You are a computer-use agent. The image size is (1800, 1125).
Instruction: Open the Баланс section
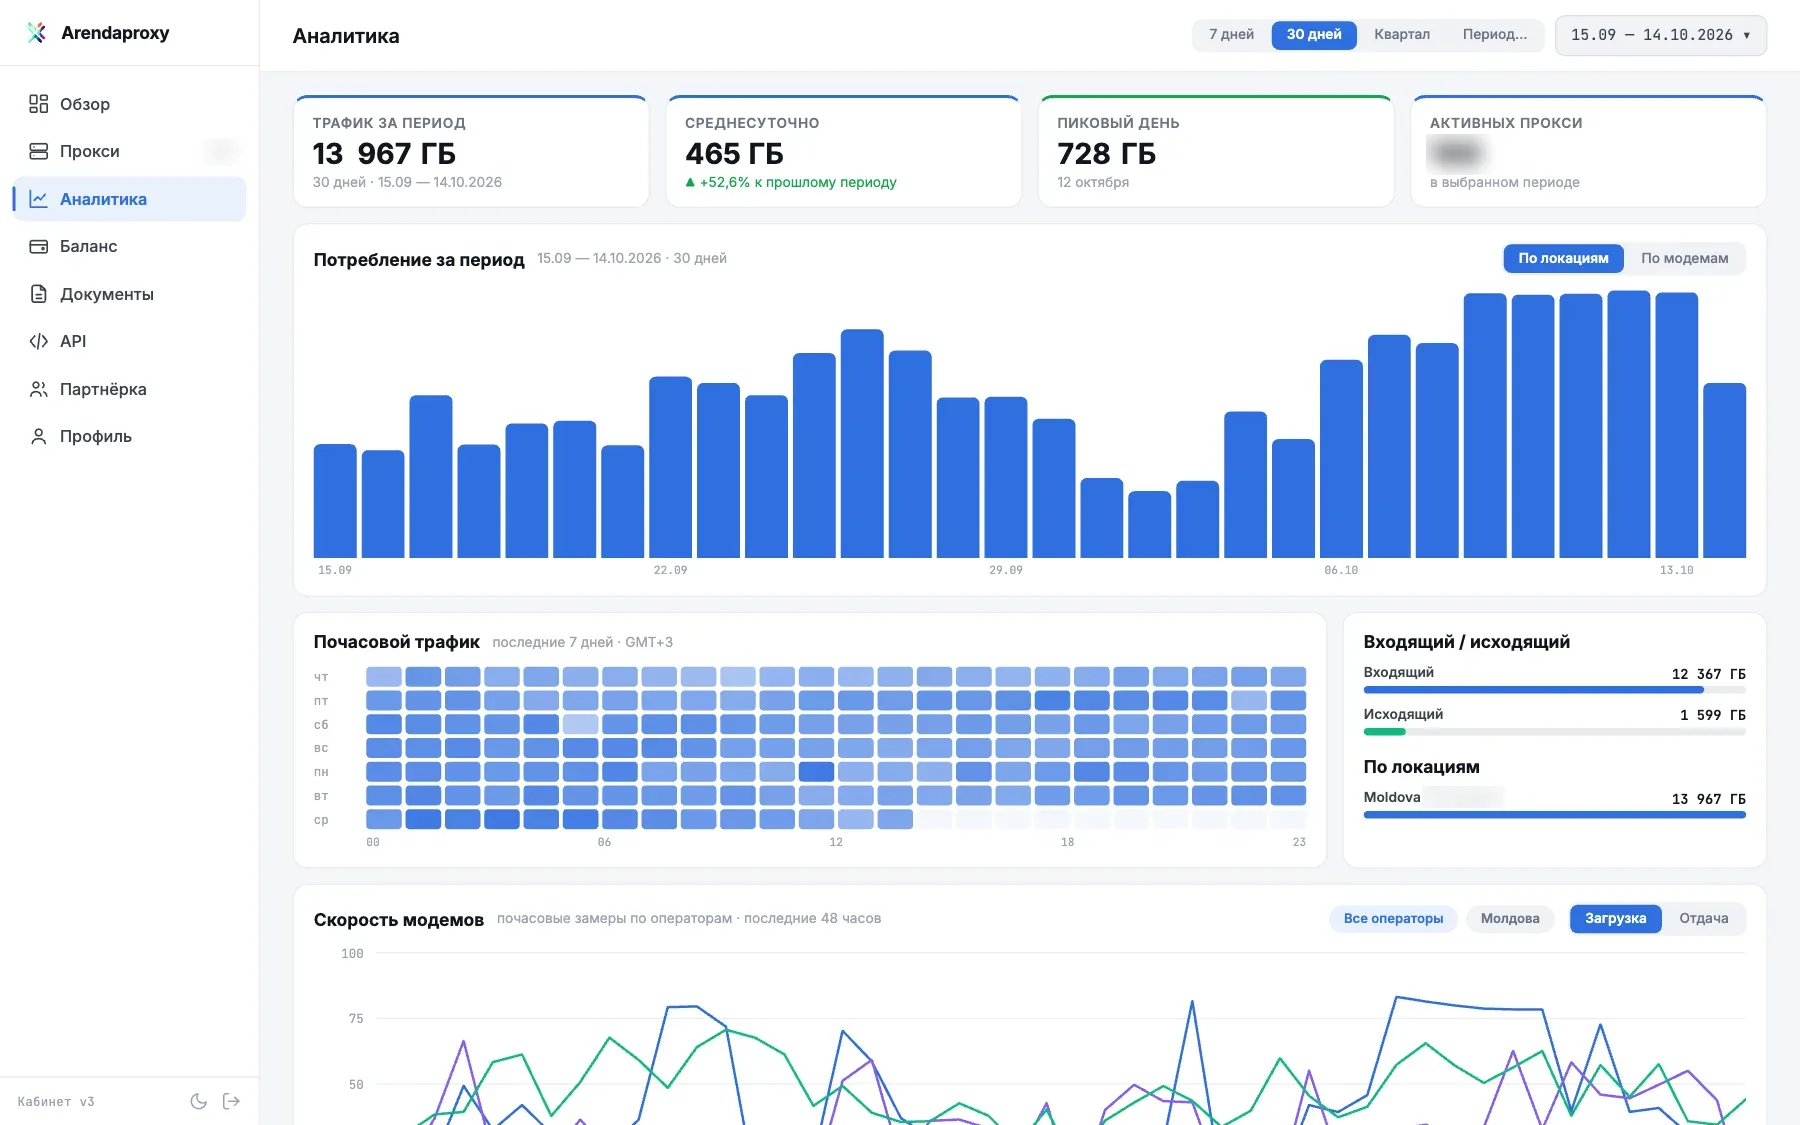129,246
